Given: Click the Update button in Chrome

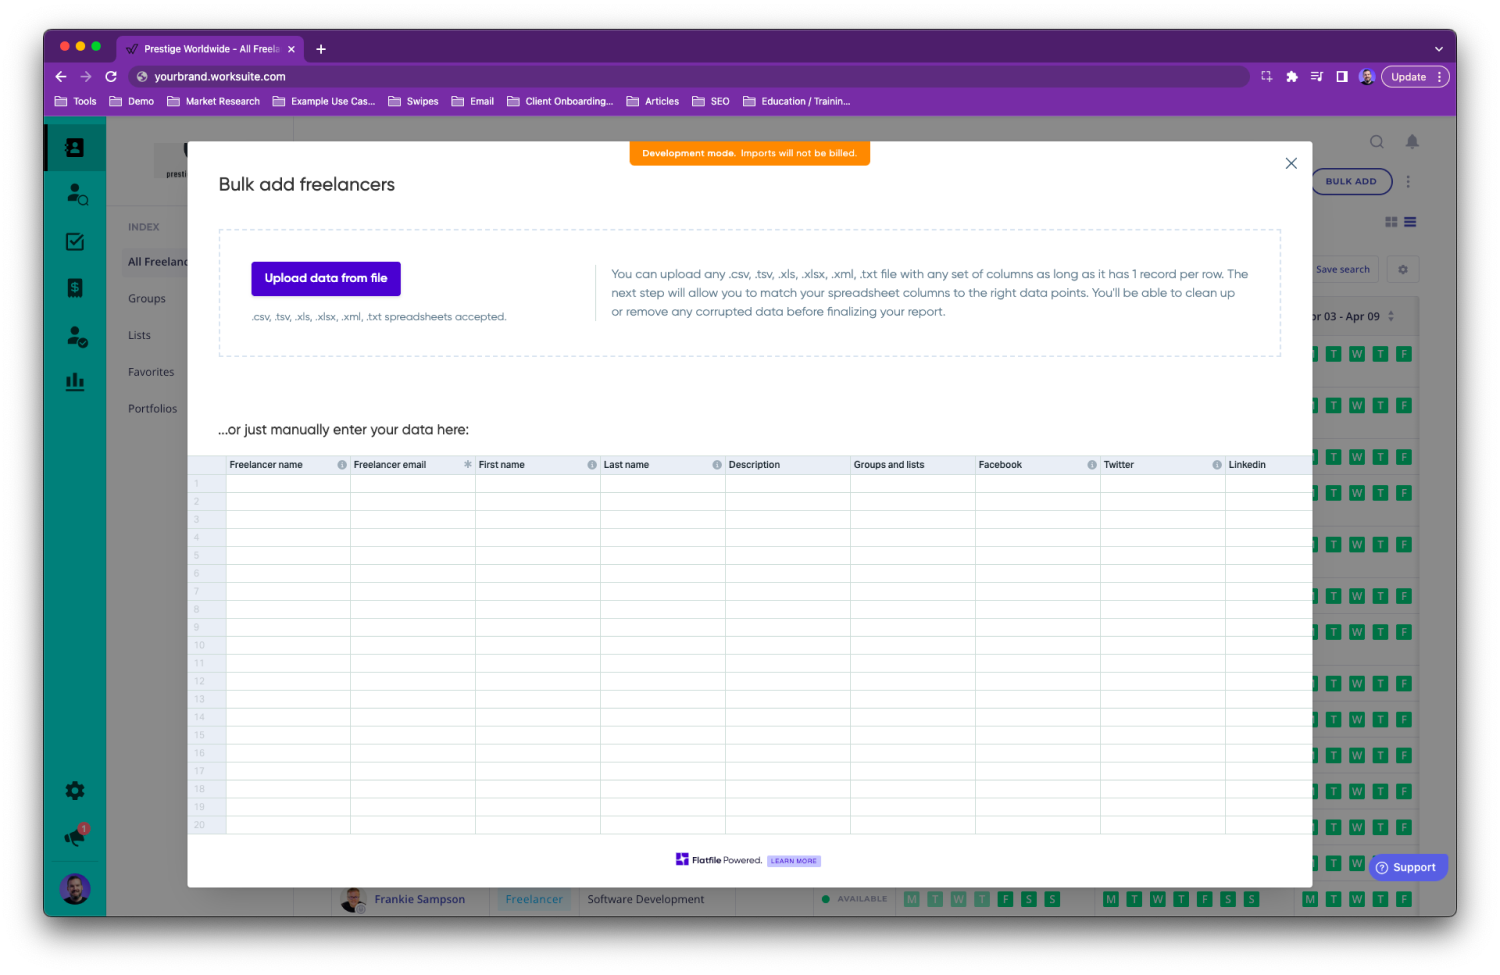Looking at the screenshot, I should point(1408,77).
